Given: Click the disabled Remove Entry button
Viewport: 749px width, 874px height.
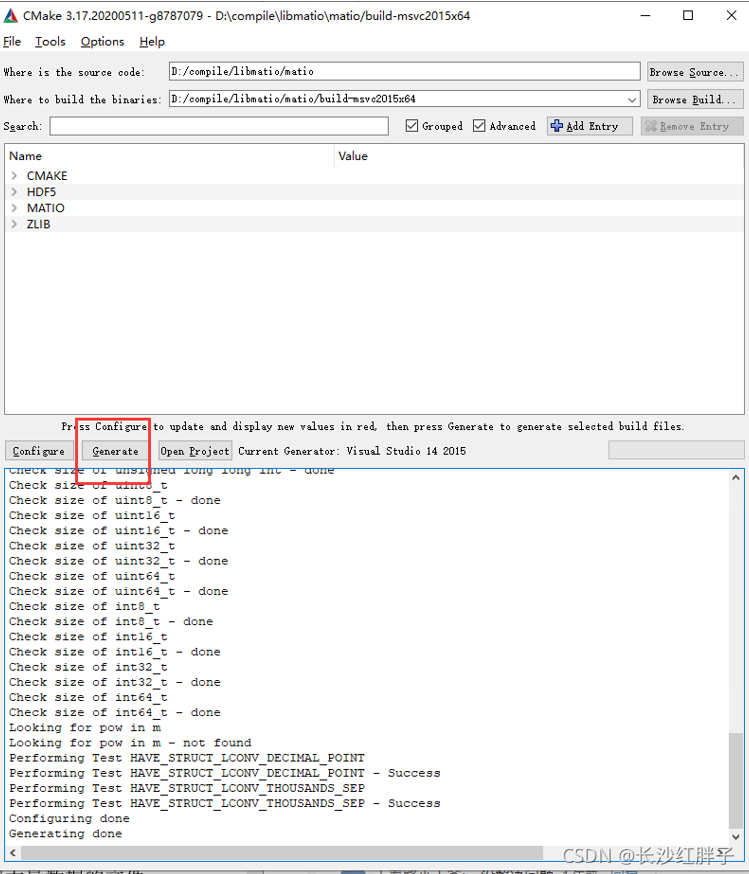Looking at the screenshot, I should (692, 126).
